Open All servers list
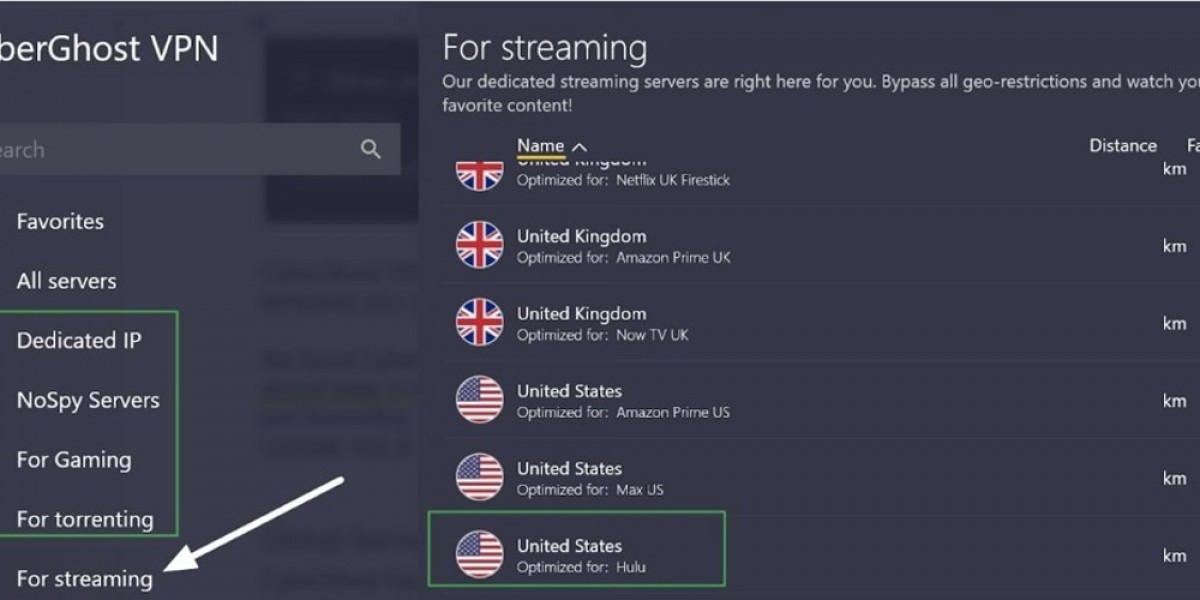The image size is (1200, 600). (x=66, y=281)
